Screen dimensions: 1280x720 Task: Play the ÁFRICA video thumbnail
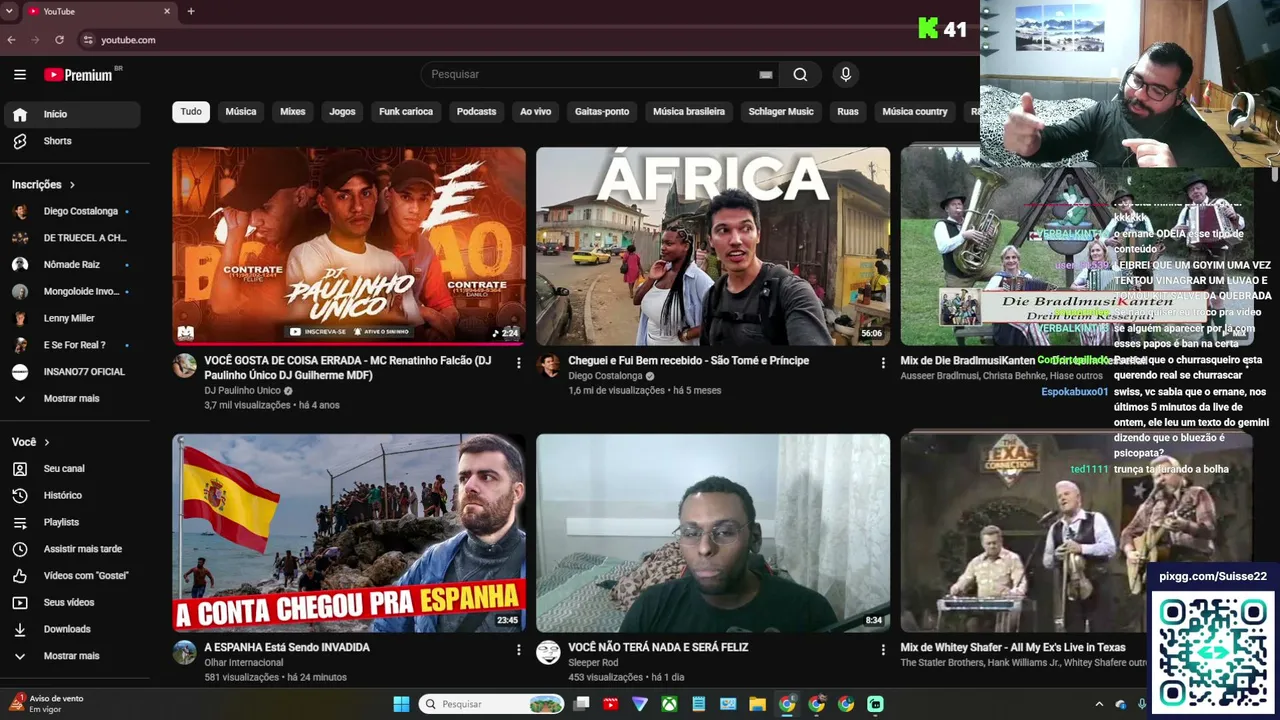[x=713, y=246]
